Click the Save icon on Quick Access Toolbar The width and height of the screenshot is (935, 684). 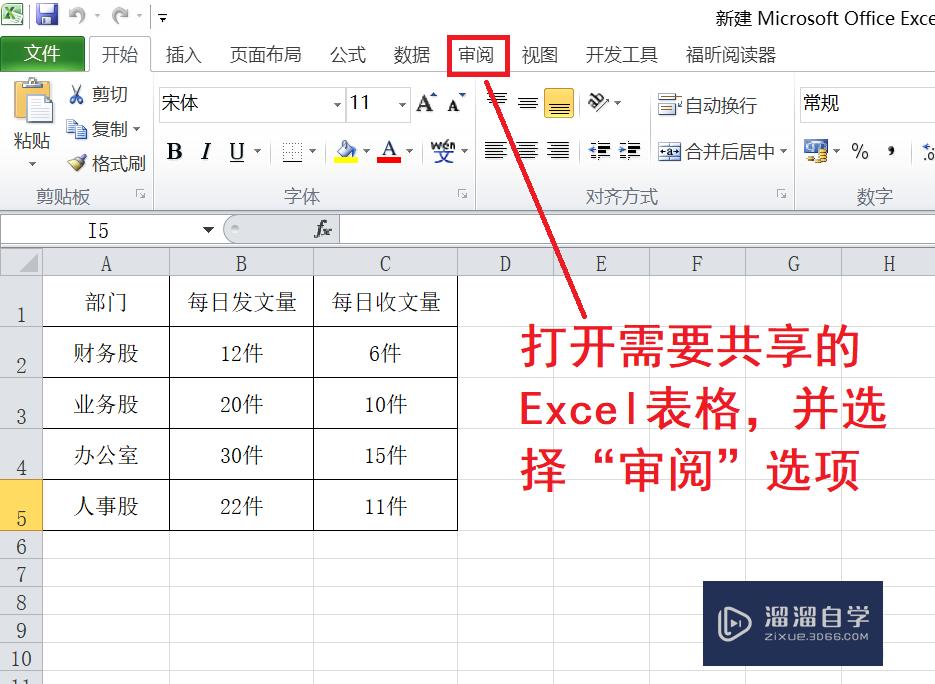(x=47, y=12)
